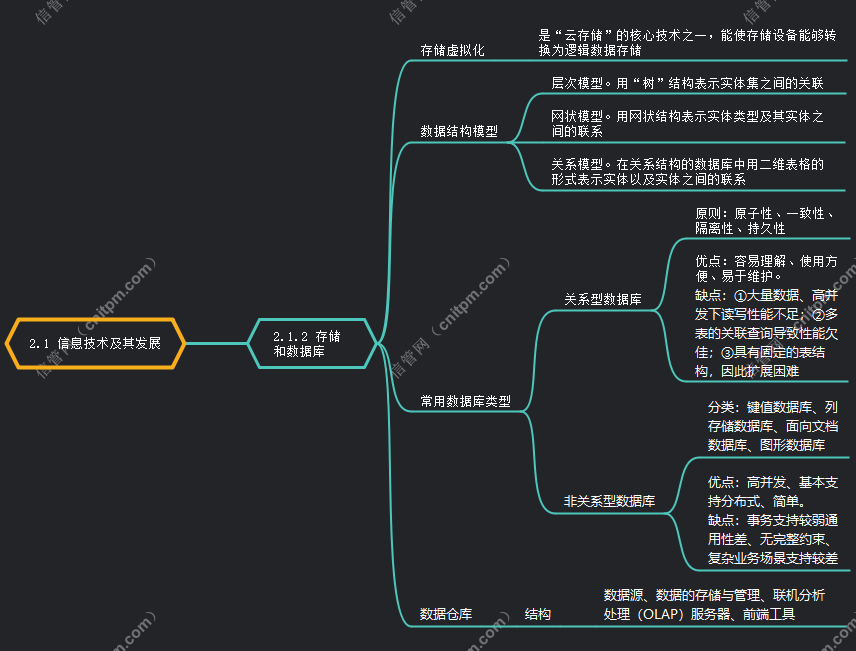Click the "云存储"的核心技术之一 description text
856x651 pixels.
[x=687, y=42]
